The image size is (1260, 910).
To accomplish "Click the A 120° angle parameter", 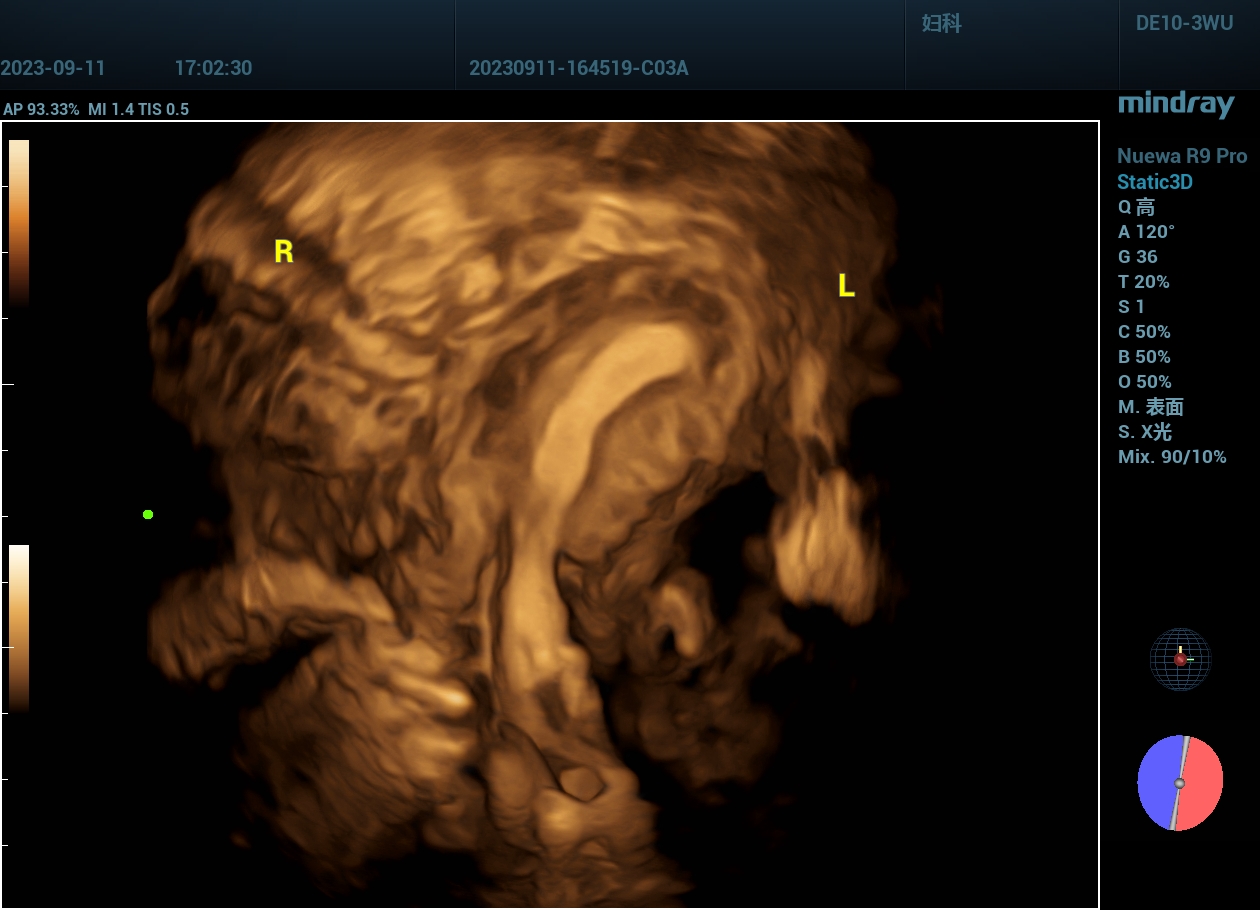I will (1146, 232).
